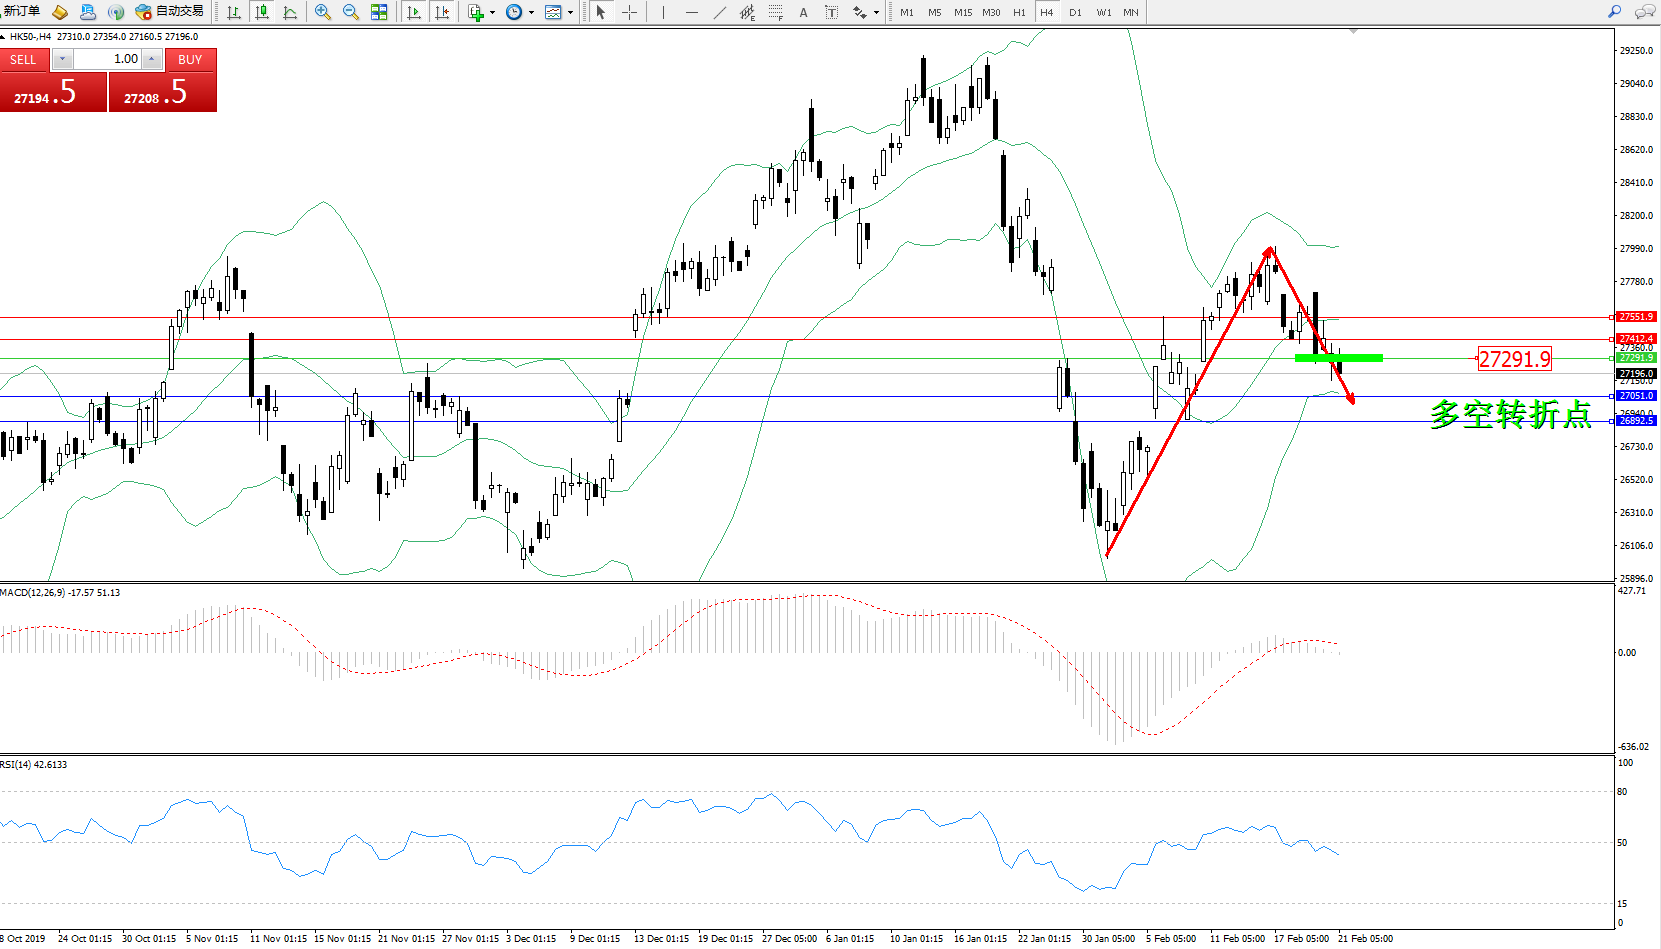Open the indicators list dropdown arrow
Screen dimensions: 1661x949
[x=492, y=13]
